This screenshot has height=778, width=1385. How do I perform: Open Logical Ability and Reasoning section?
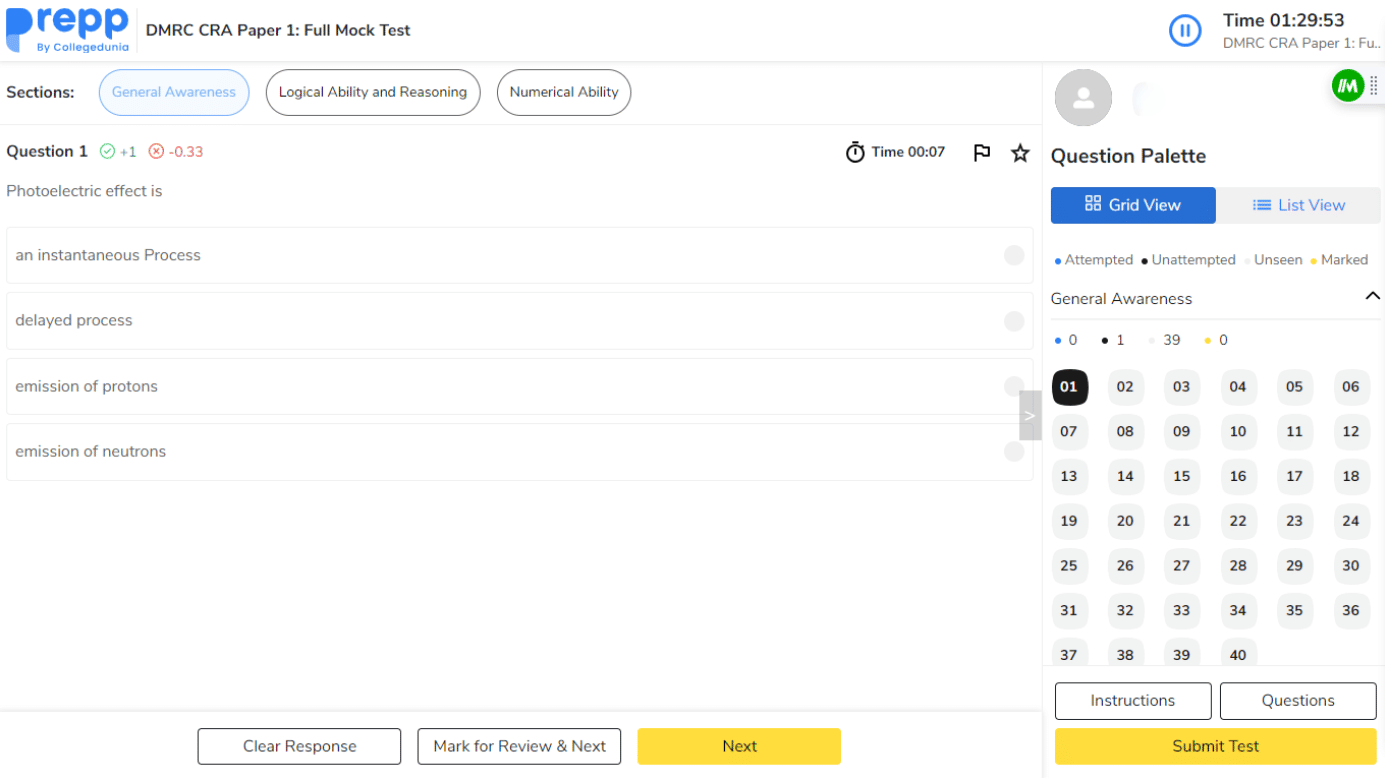click(373, 92)
